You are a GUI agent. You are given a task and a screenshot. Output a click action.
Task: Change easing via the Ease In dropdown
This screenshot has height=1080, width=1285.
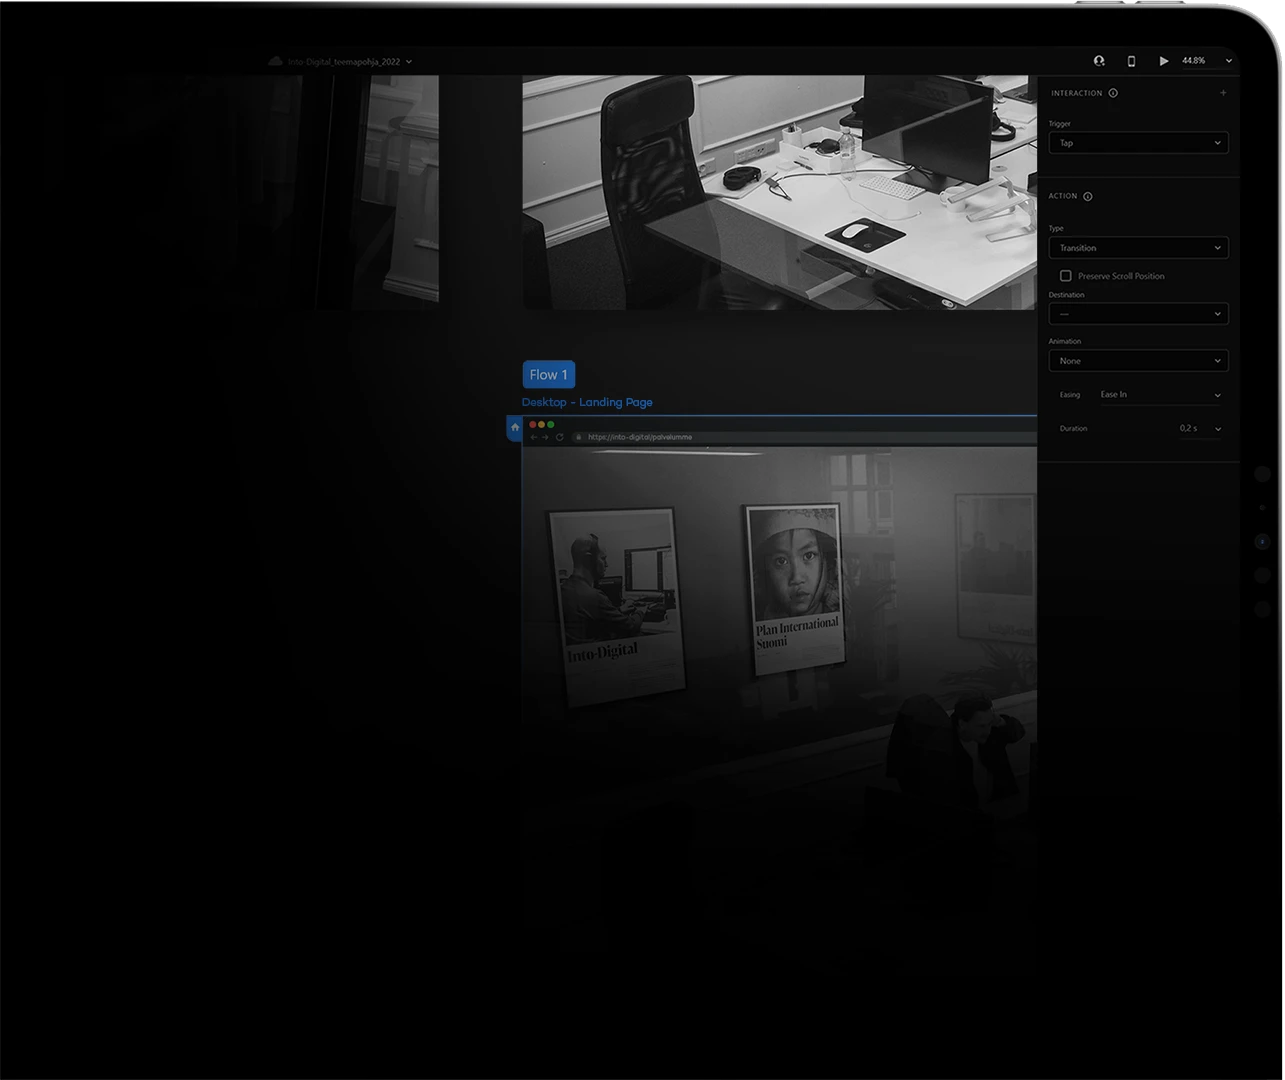coord(1160,394)
